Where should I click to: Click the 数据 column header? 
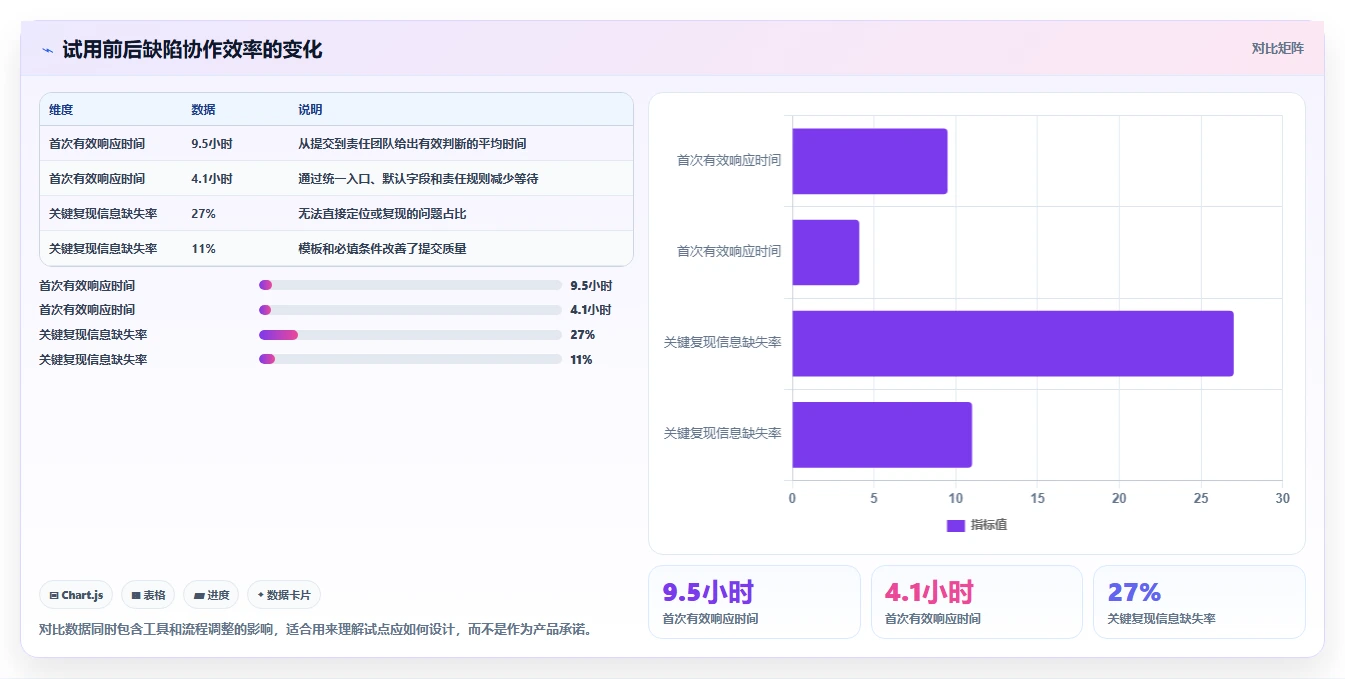pos(203,110)
